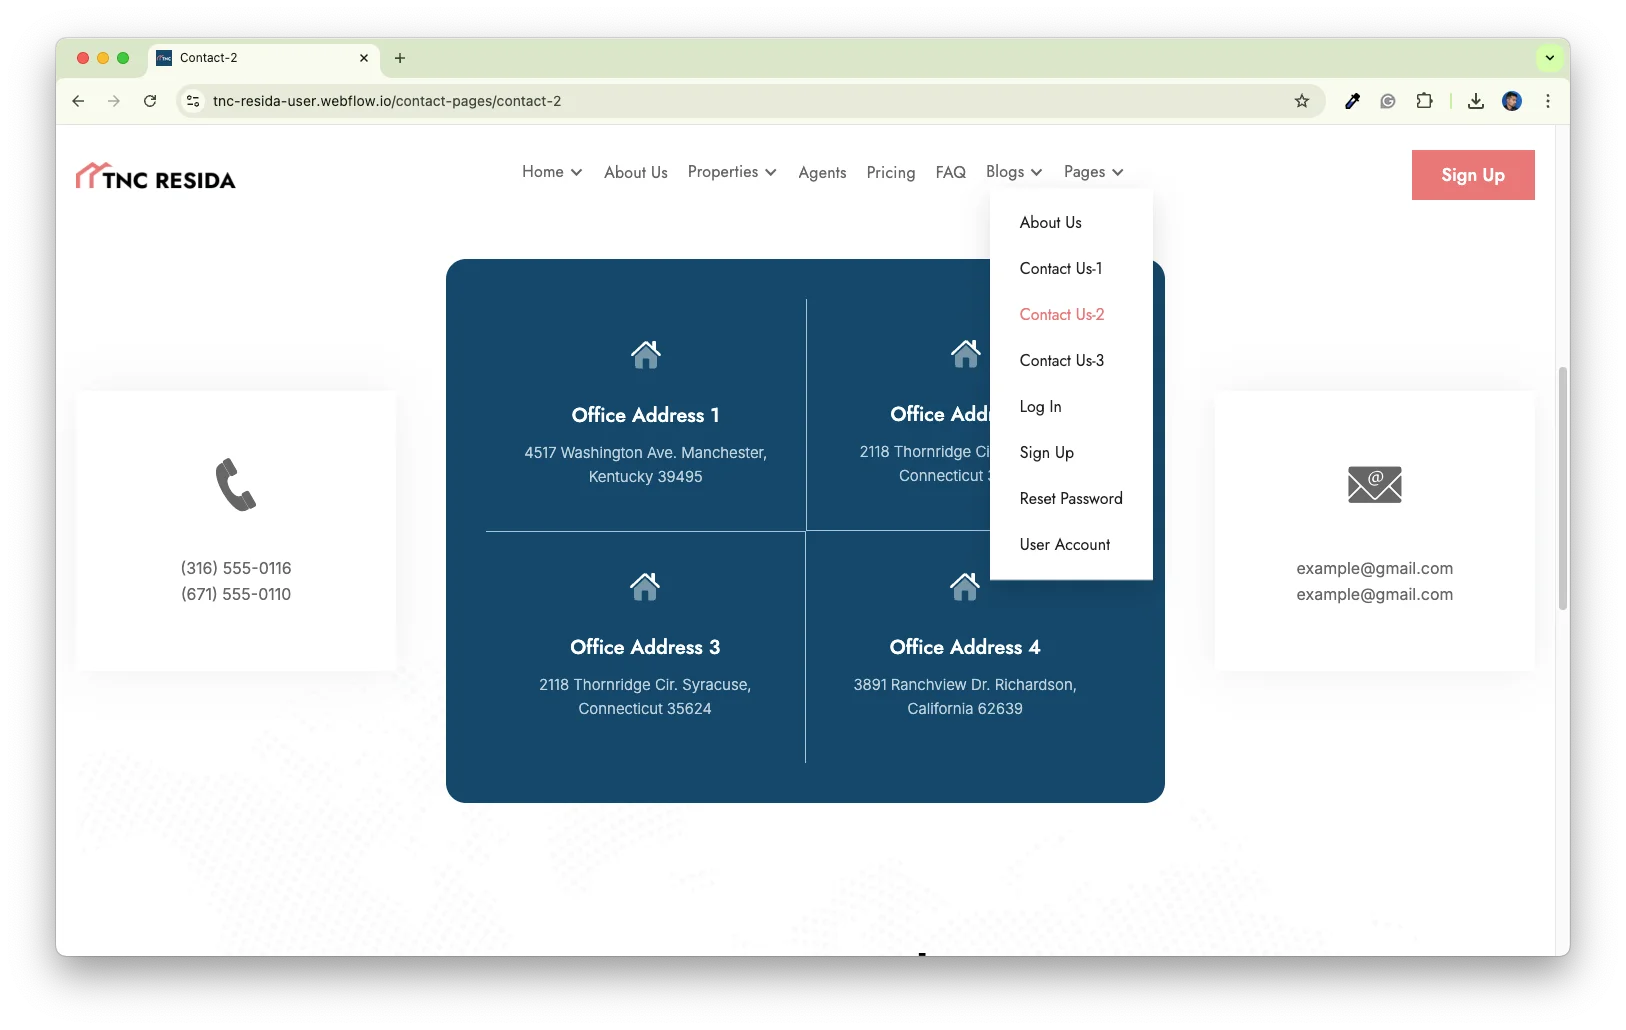Select User Account menu entry

click(1064, 545)
